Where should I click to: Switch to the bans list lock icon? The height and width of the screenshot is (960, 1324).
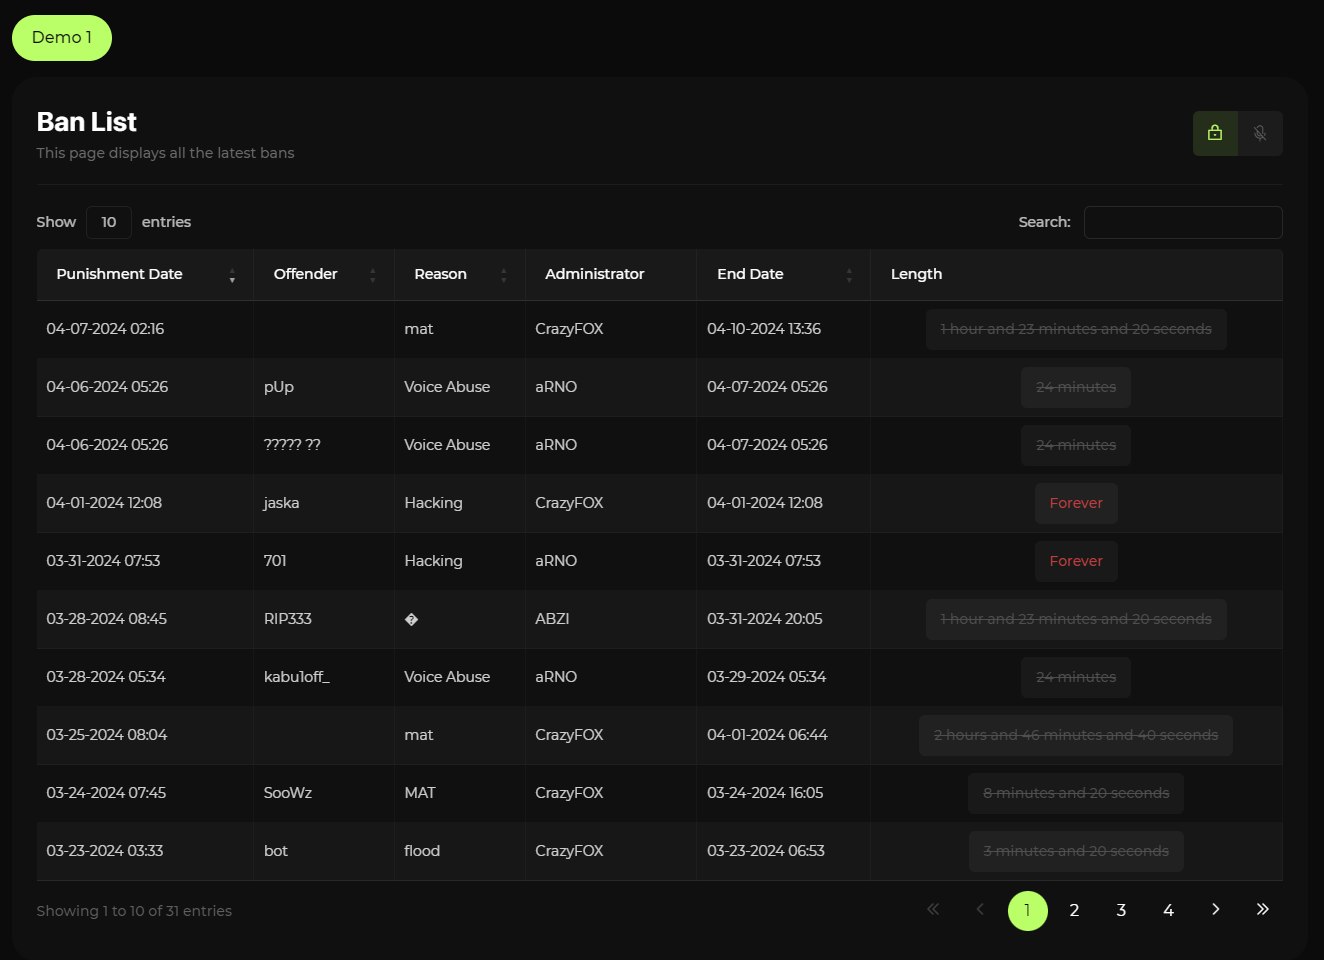[1215, 133]
